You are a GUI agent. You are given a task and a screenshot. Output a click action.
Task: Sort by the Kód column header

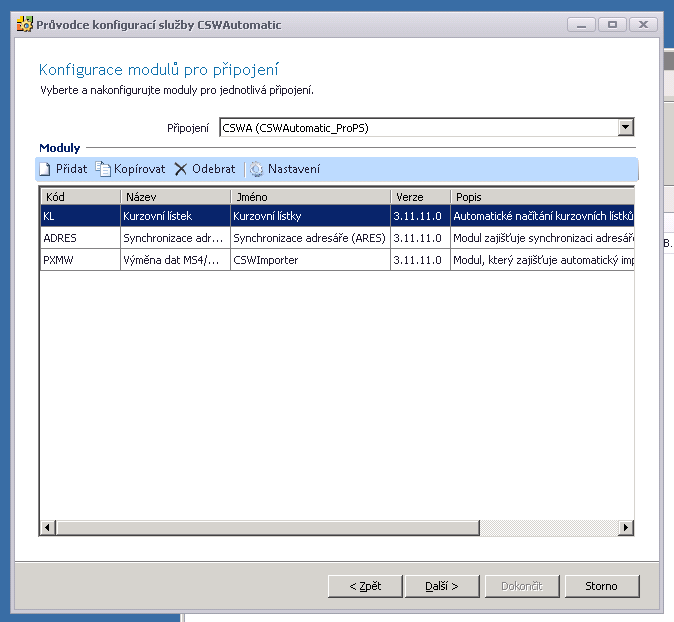pyautogui.click(x=79, y=197)
